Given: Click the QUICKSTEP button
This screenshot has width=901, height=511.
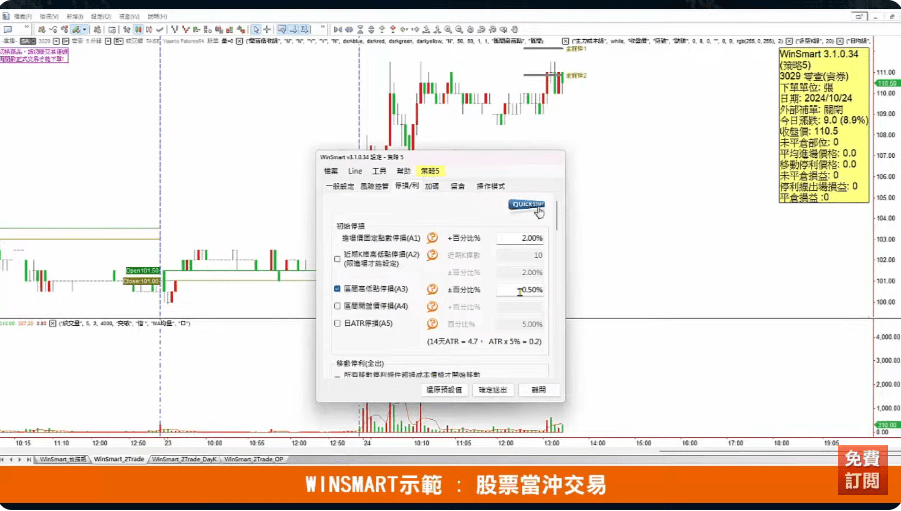Looking at the screenshot, I should coord(525,205).
